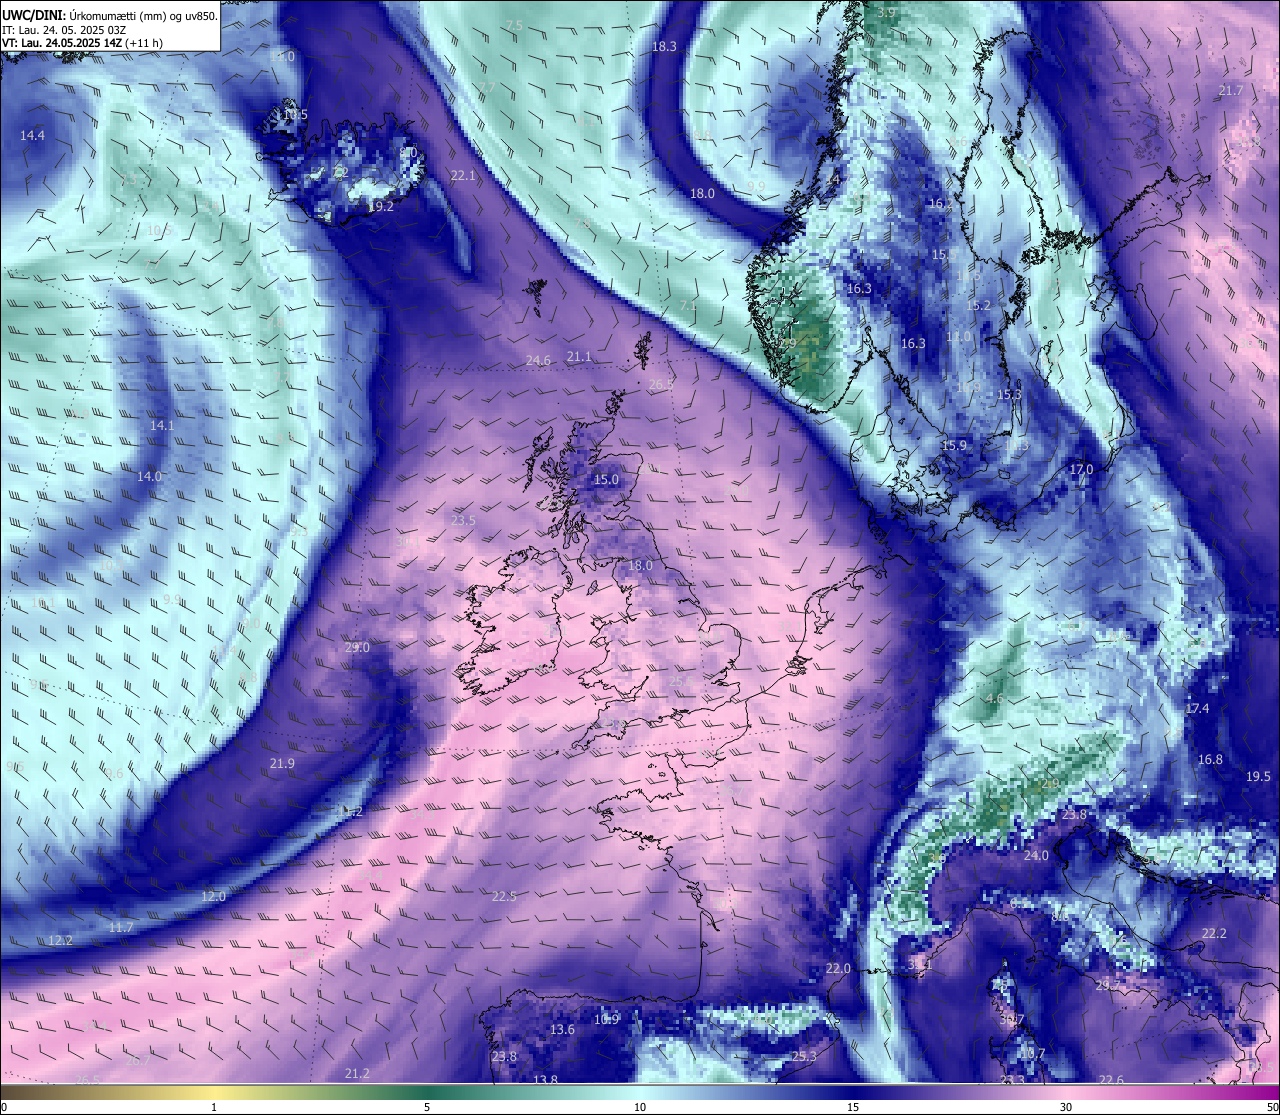Click the 22.5 value over Bay of Biscay
The image size is (1280, 1115).
[x=504, y=896]
